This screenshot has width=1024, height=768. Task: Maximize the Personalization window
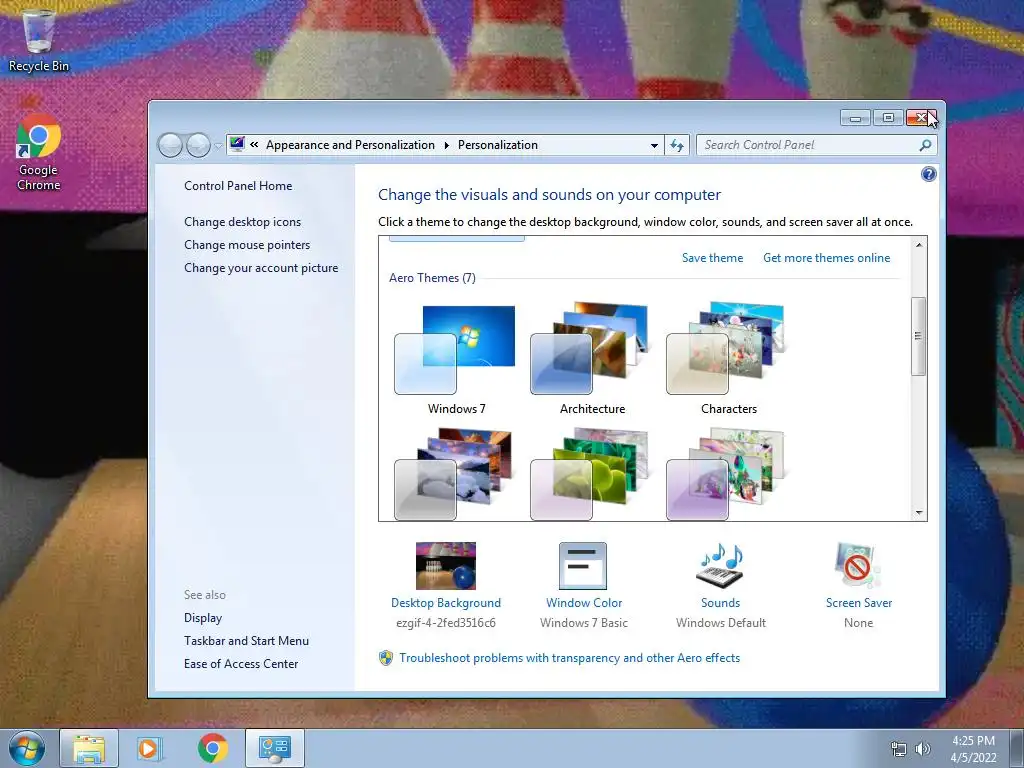(x=888, y=118)
